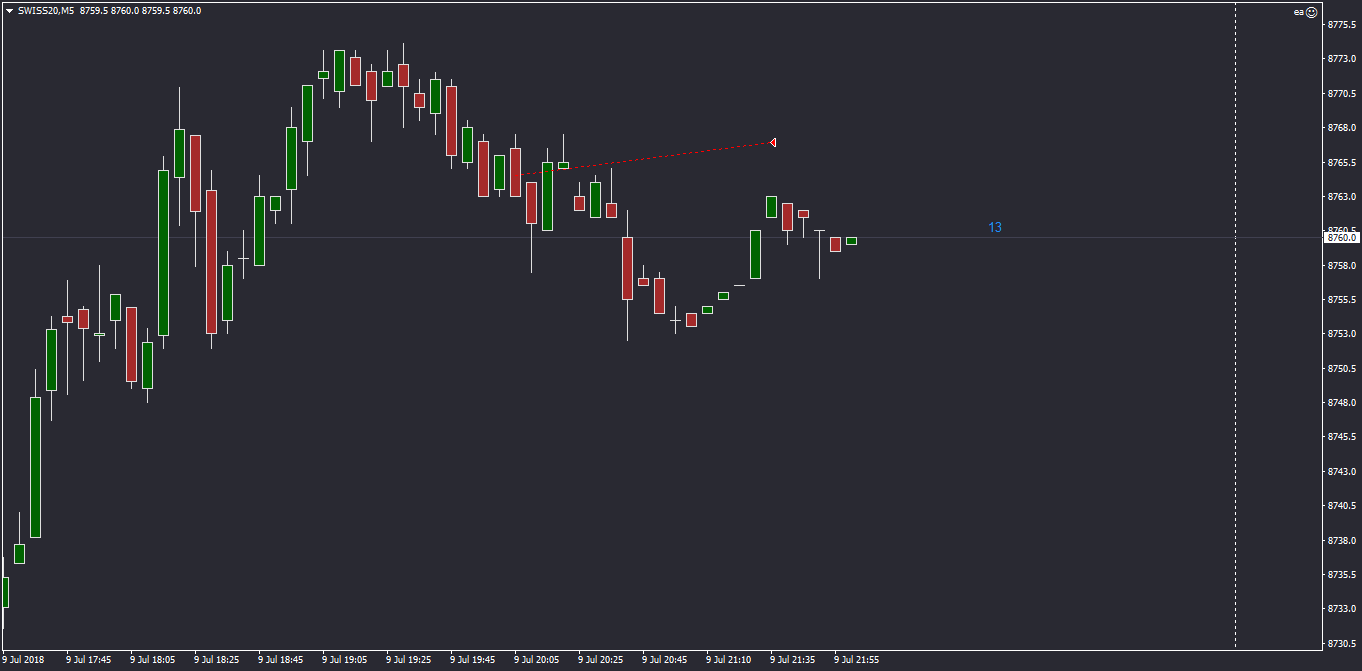Click time axis label 9 Jul 20:05

pyautogui.click(x=537, y=660)
